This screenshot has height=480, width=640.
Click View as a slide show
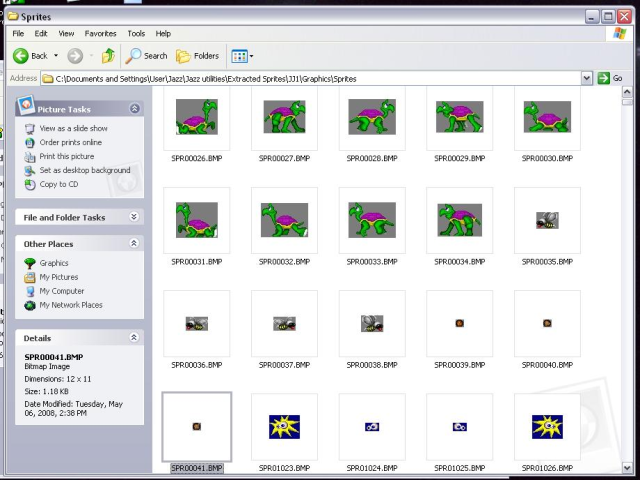coord(73,128)
